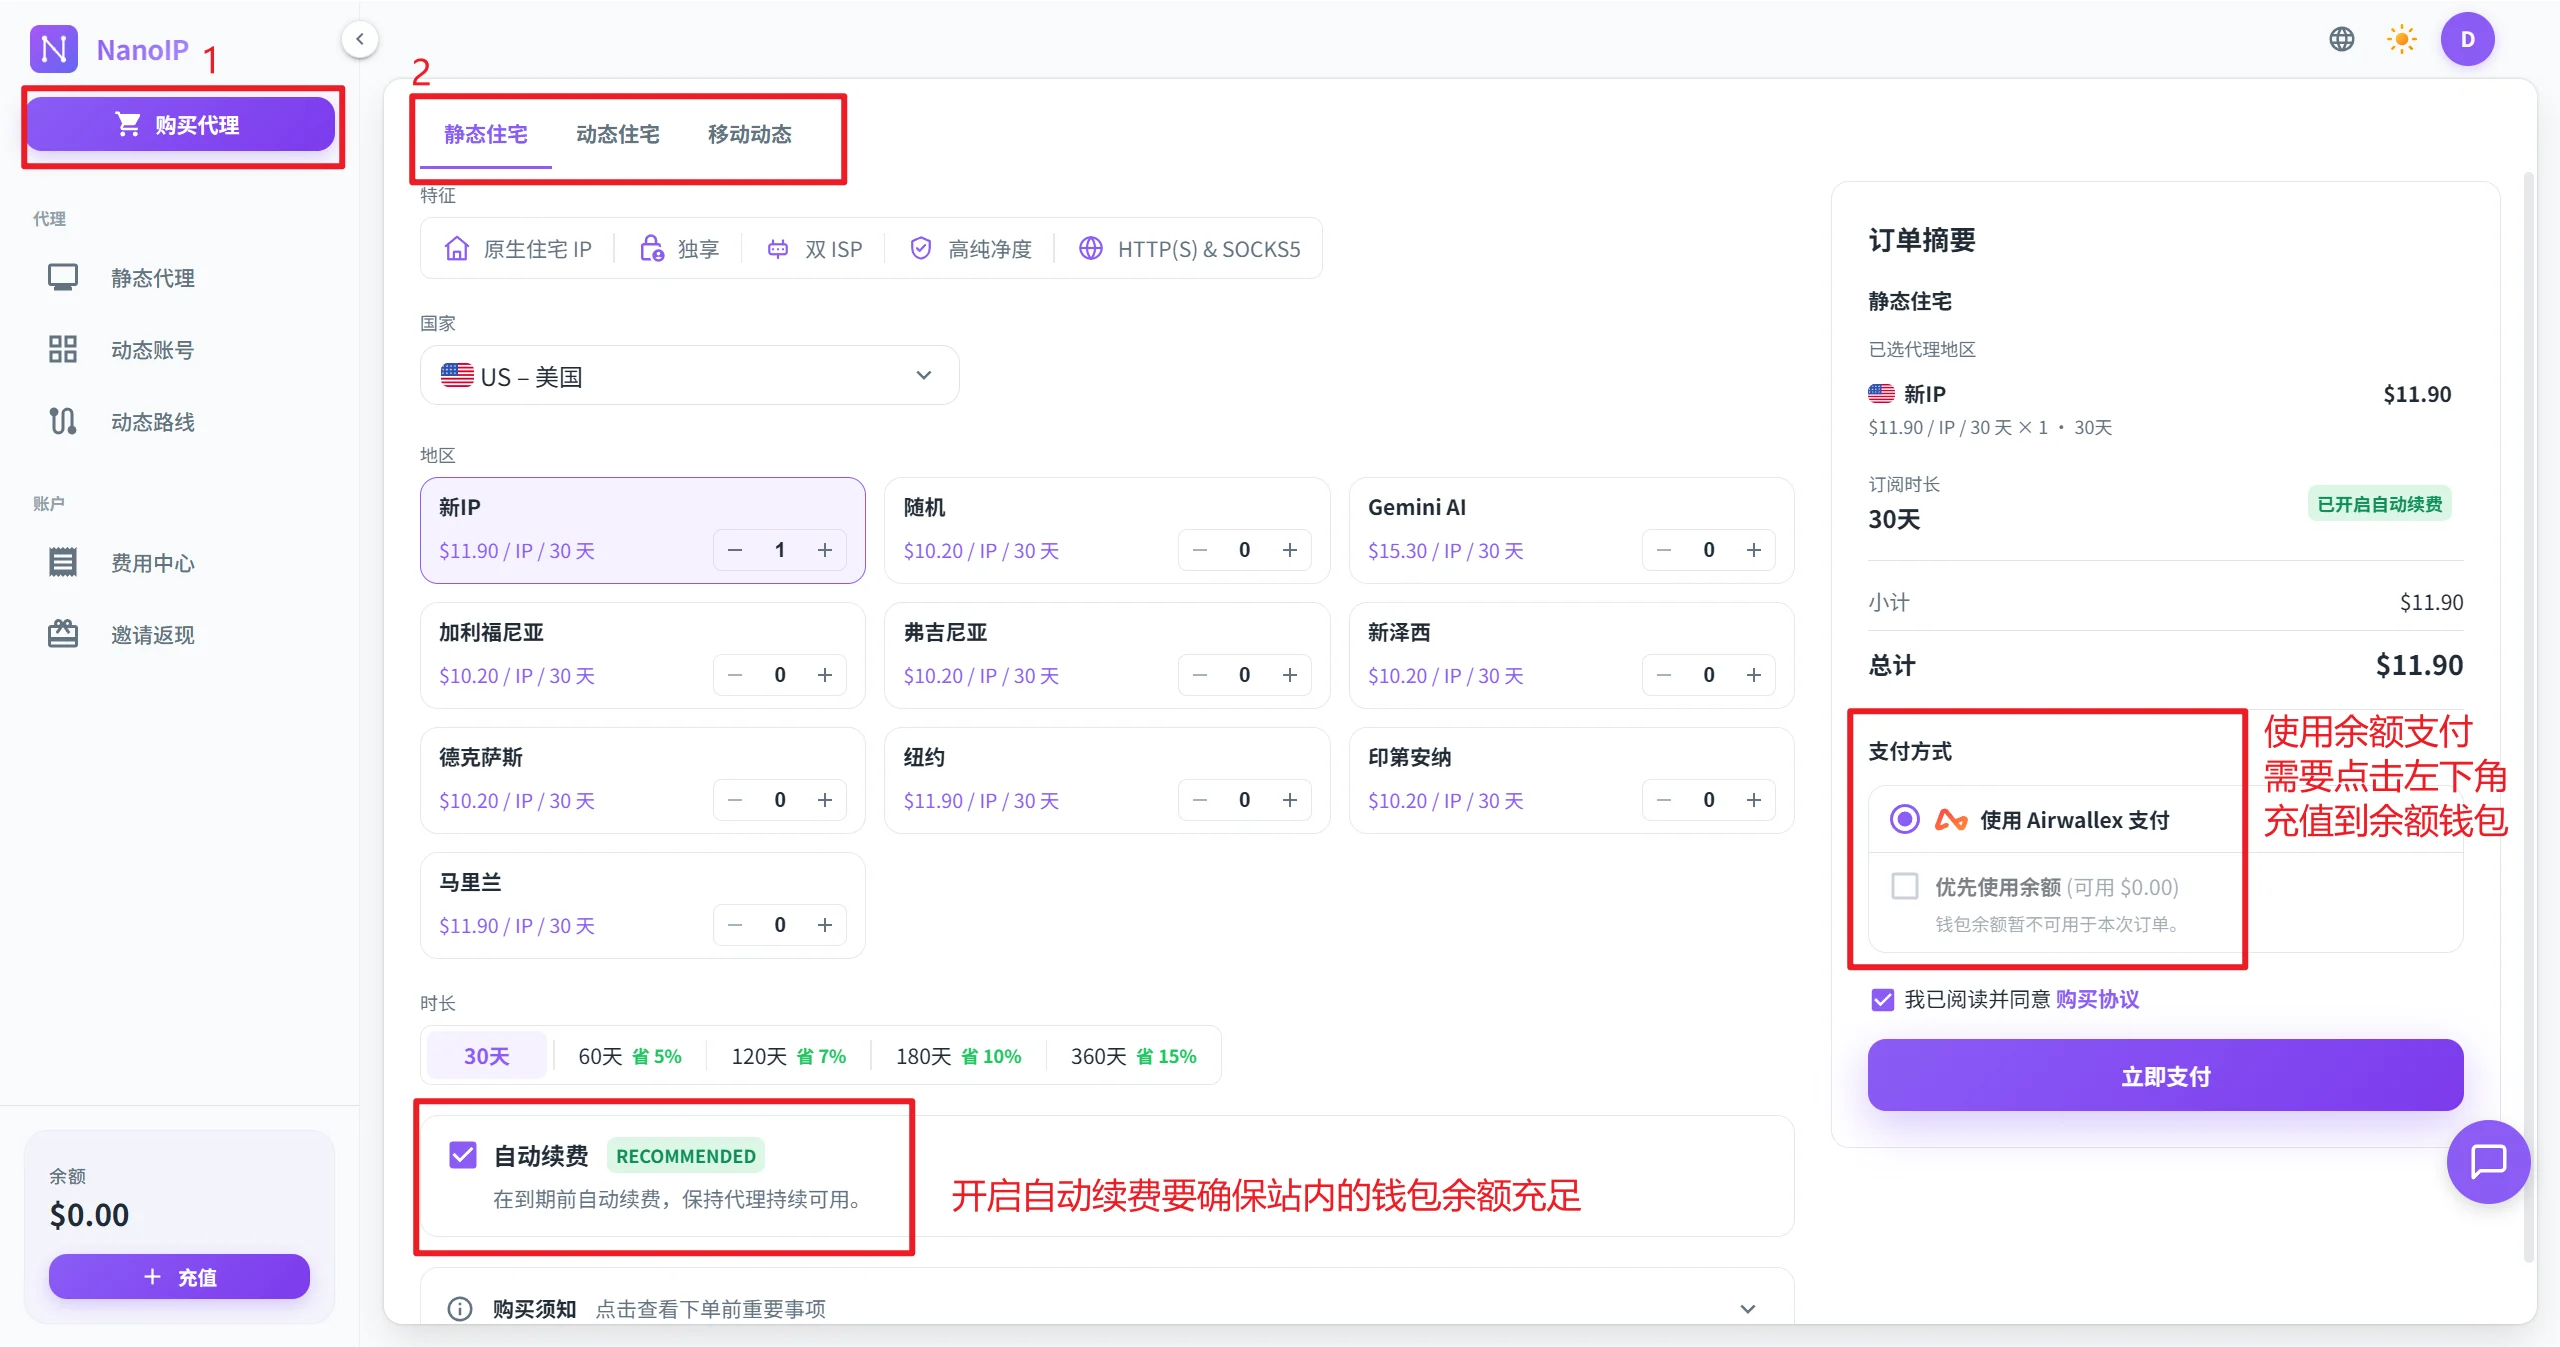The width and height of the screenshot is (2560, 1347).
Task: Decrease 马里兰 quantity with minus
Action: click(735, 925)
